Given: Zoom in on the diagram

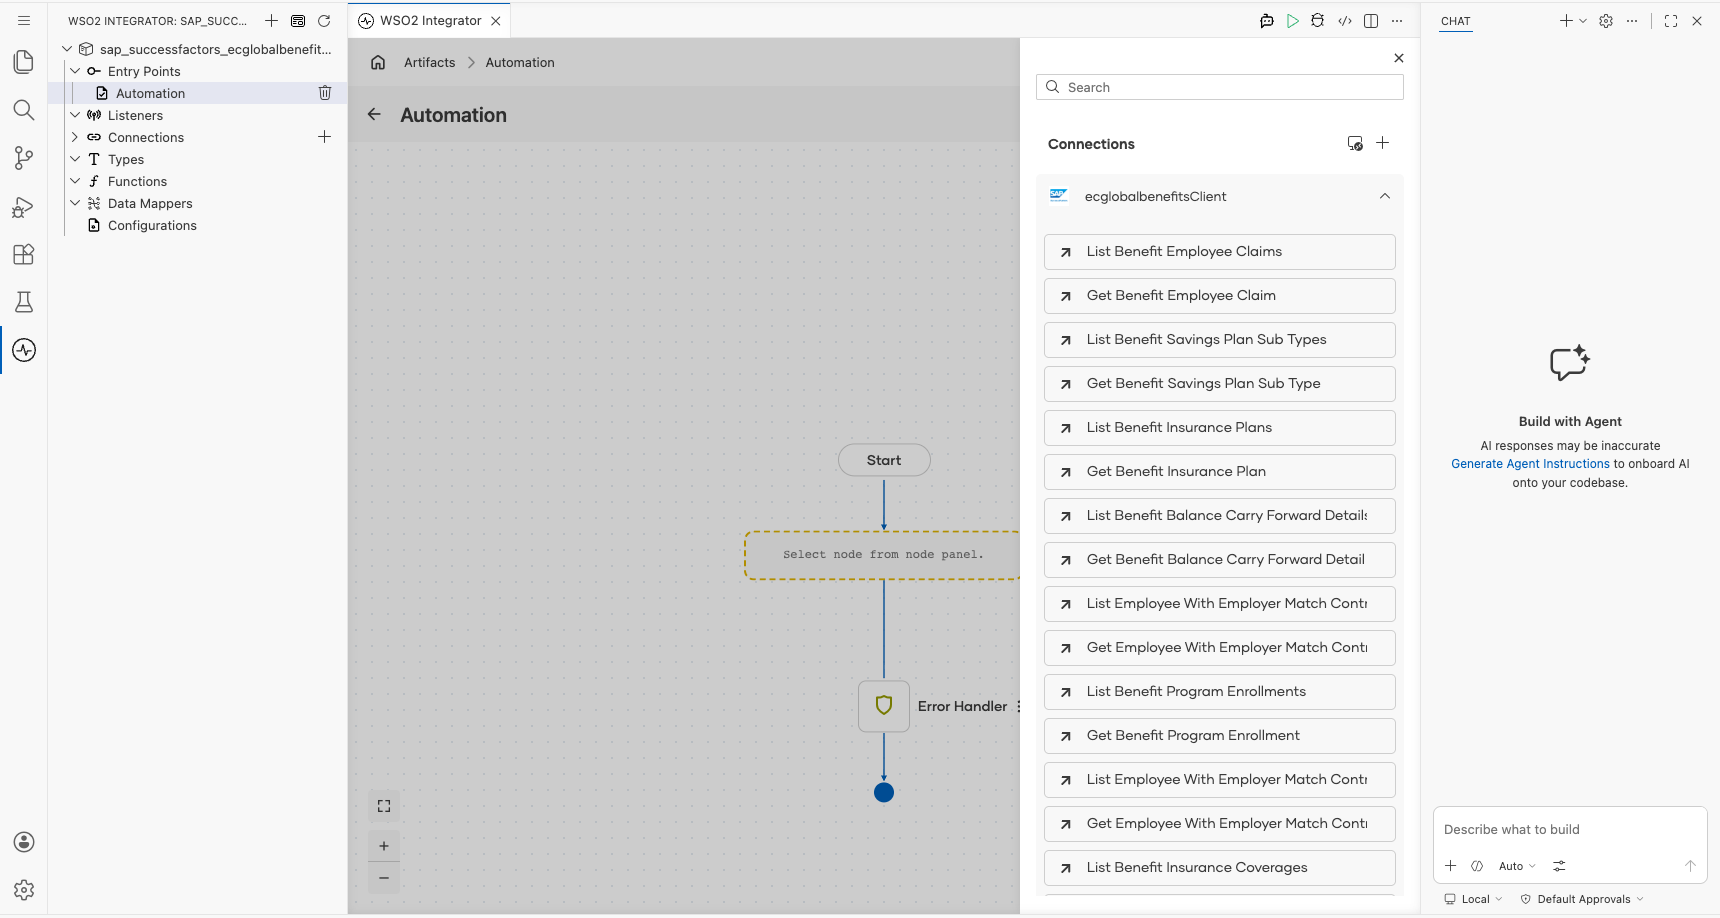Looking at the screenshot, I should tap(384, 846).
